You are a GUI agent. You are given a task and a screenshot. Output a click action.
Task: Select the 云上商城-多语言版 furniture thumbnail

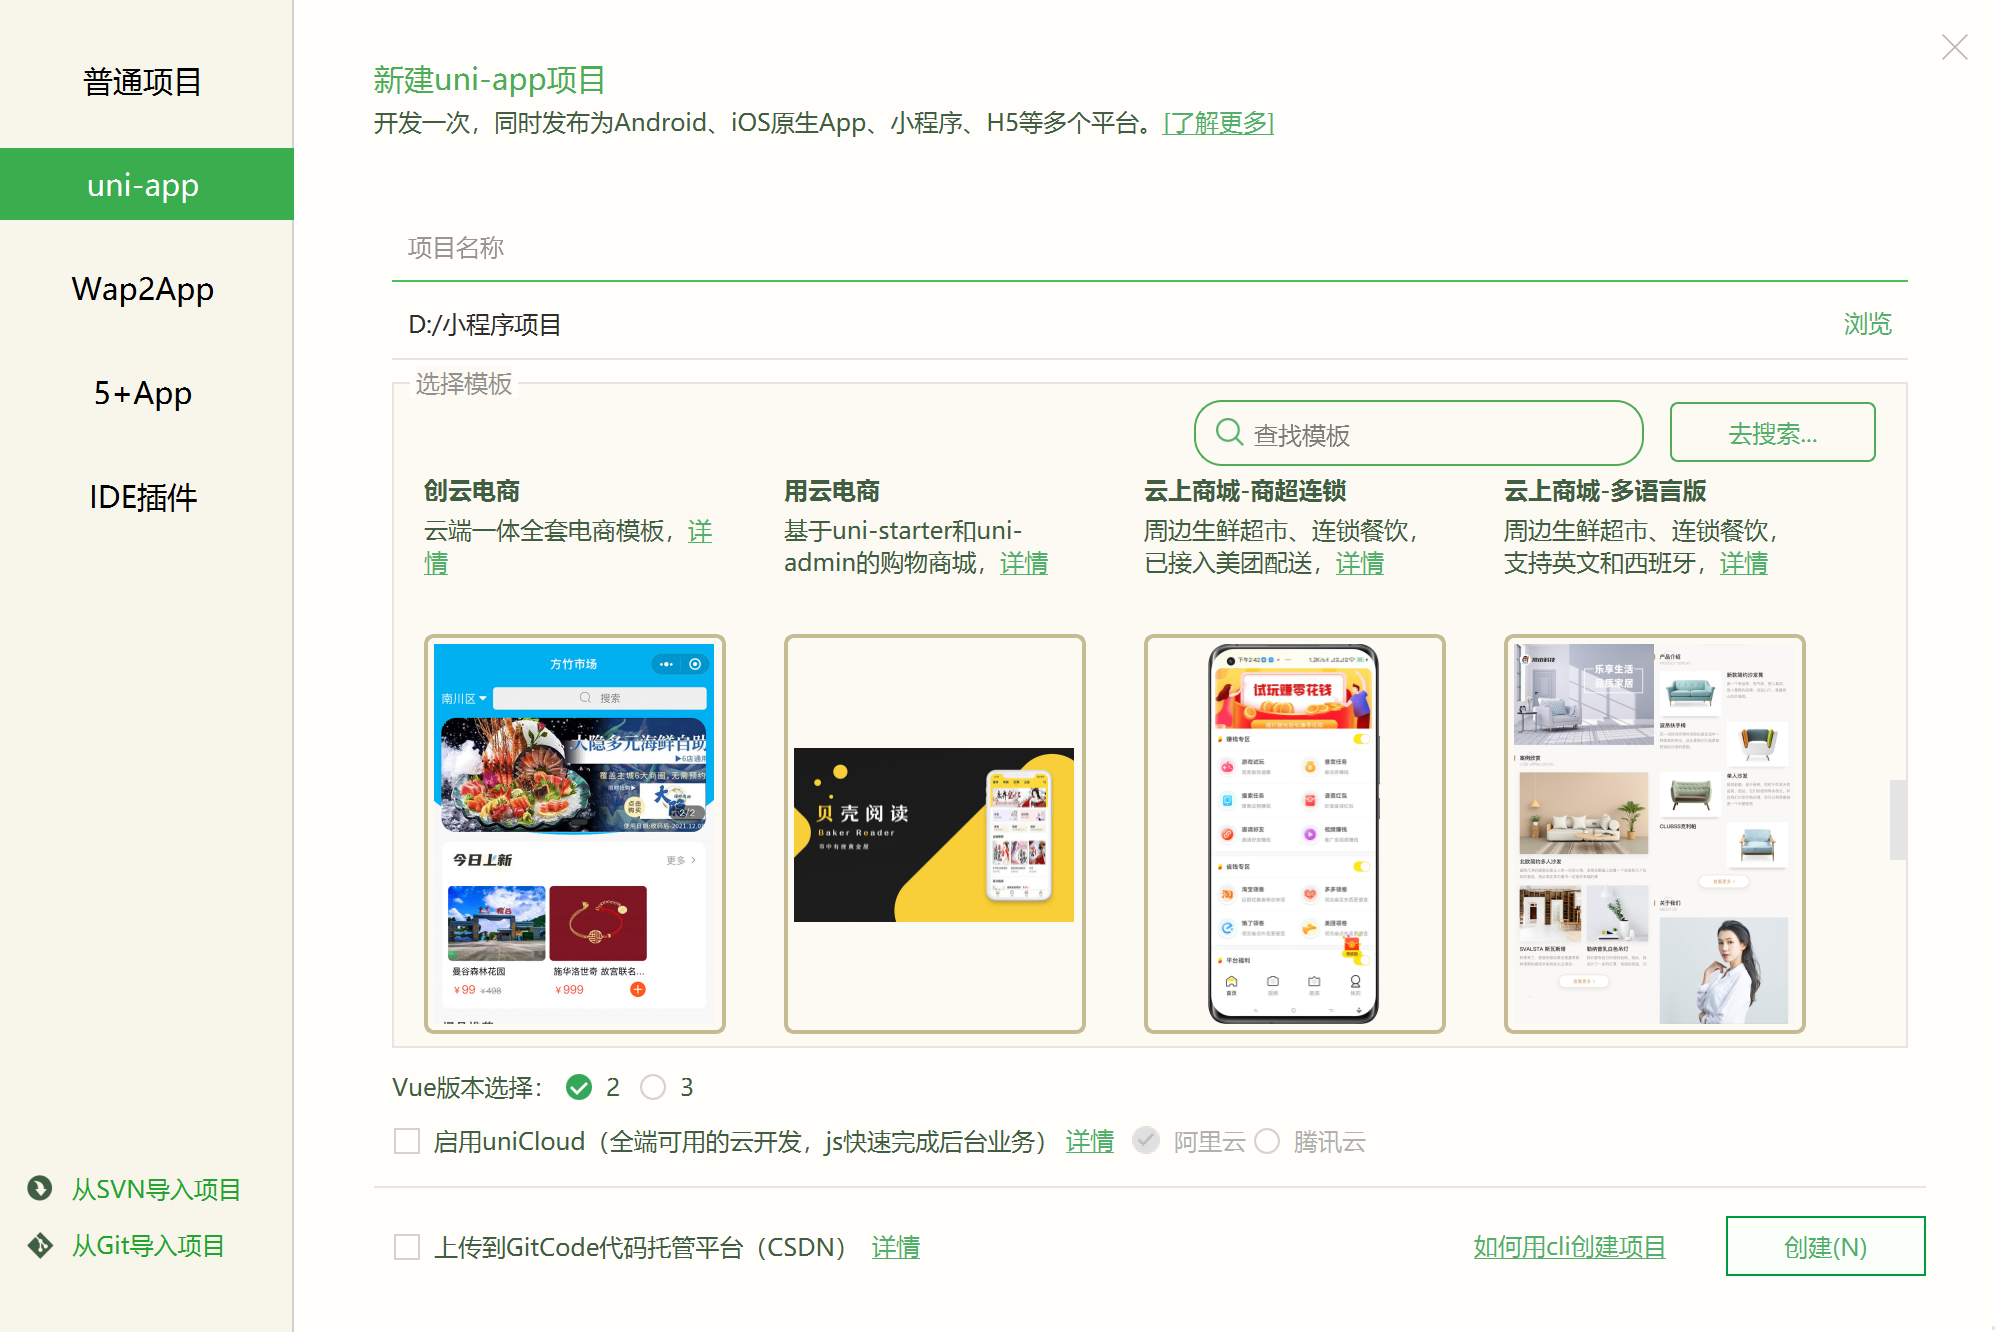[1655, 833]
